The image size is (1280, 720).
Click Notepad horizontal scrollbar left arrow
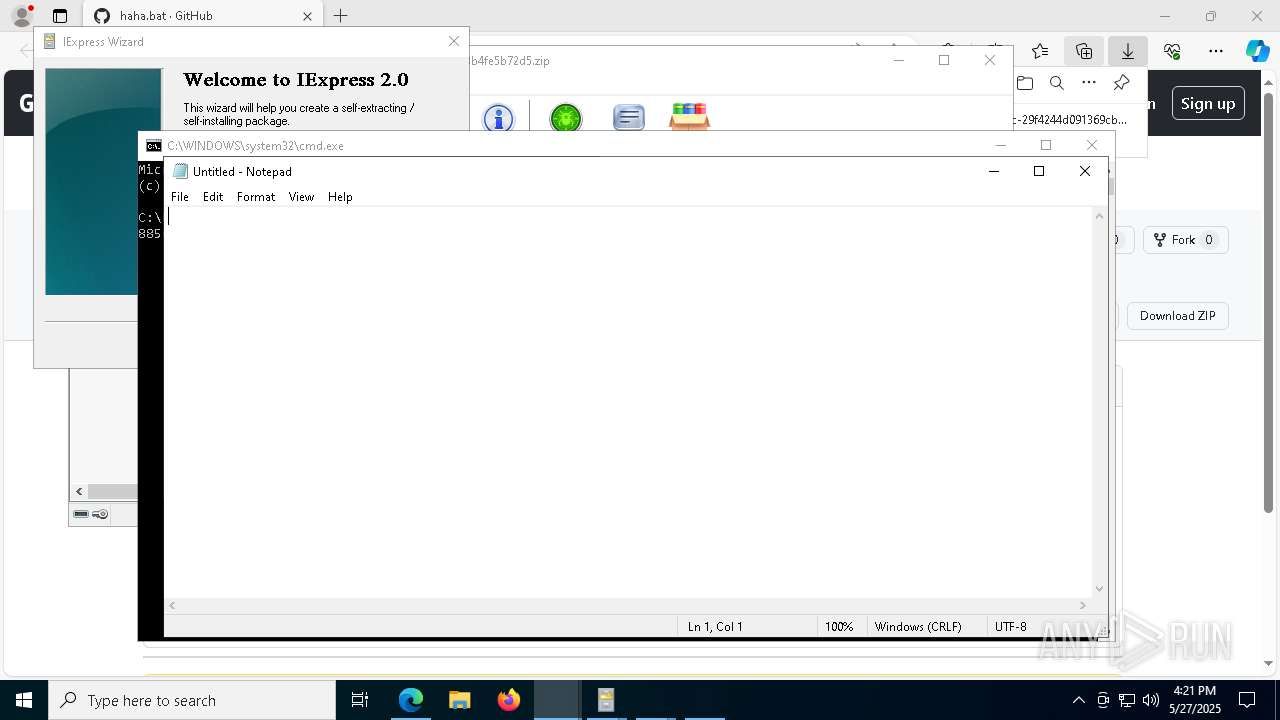pos(172,605)
